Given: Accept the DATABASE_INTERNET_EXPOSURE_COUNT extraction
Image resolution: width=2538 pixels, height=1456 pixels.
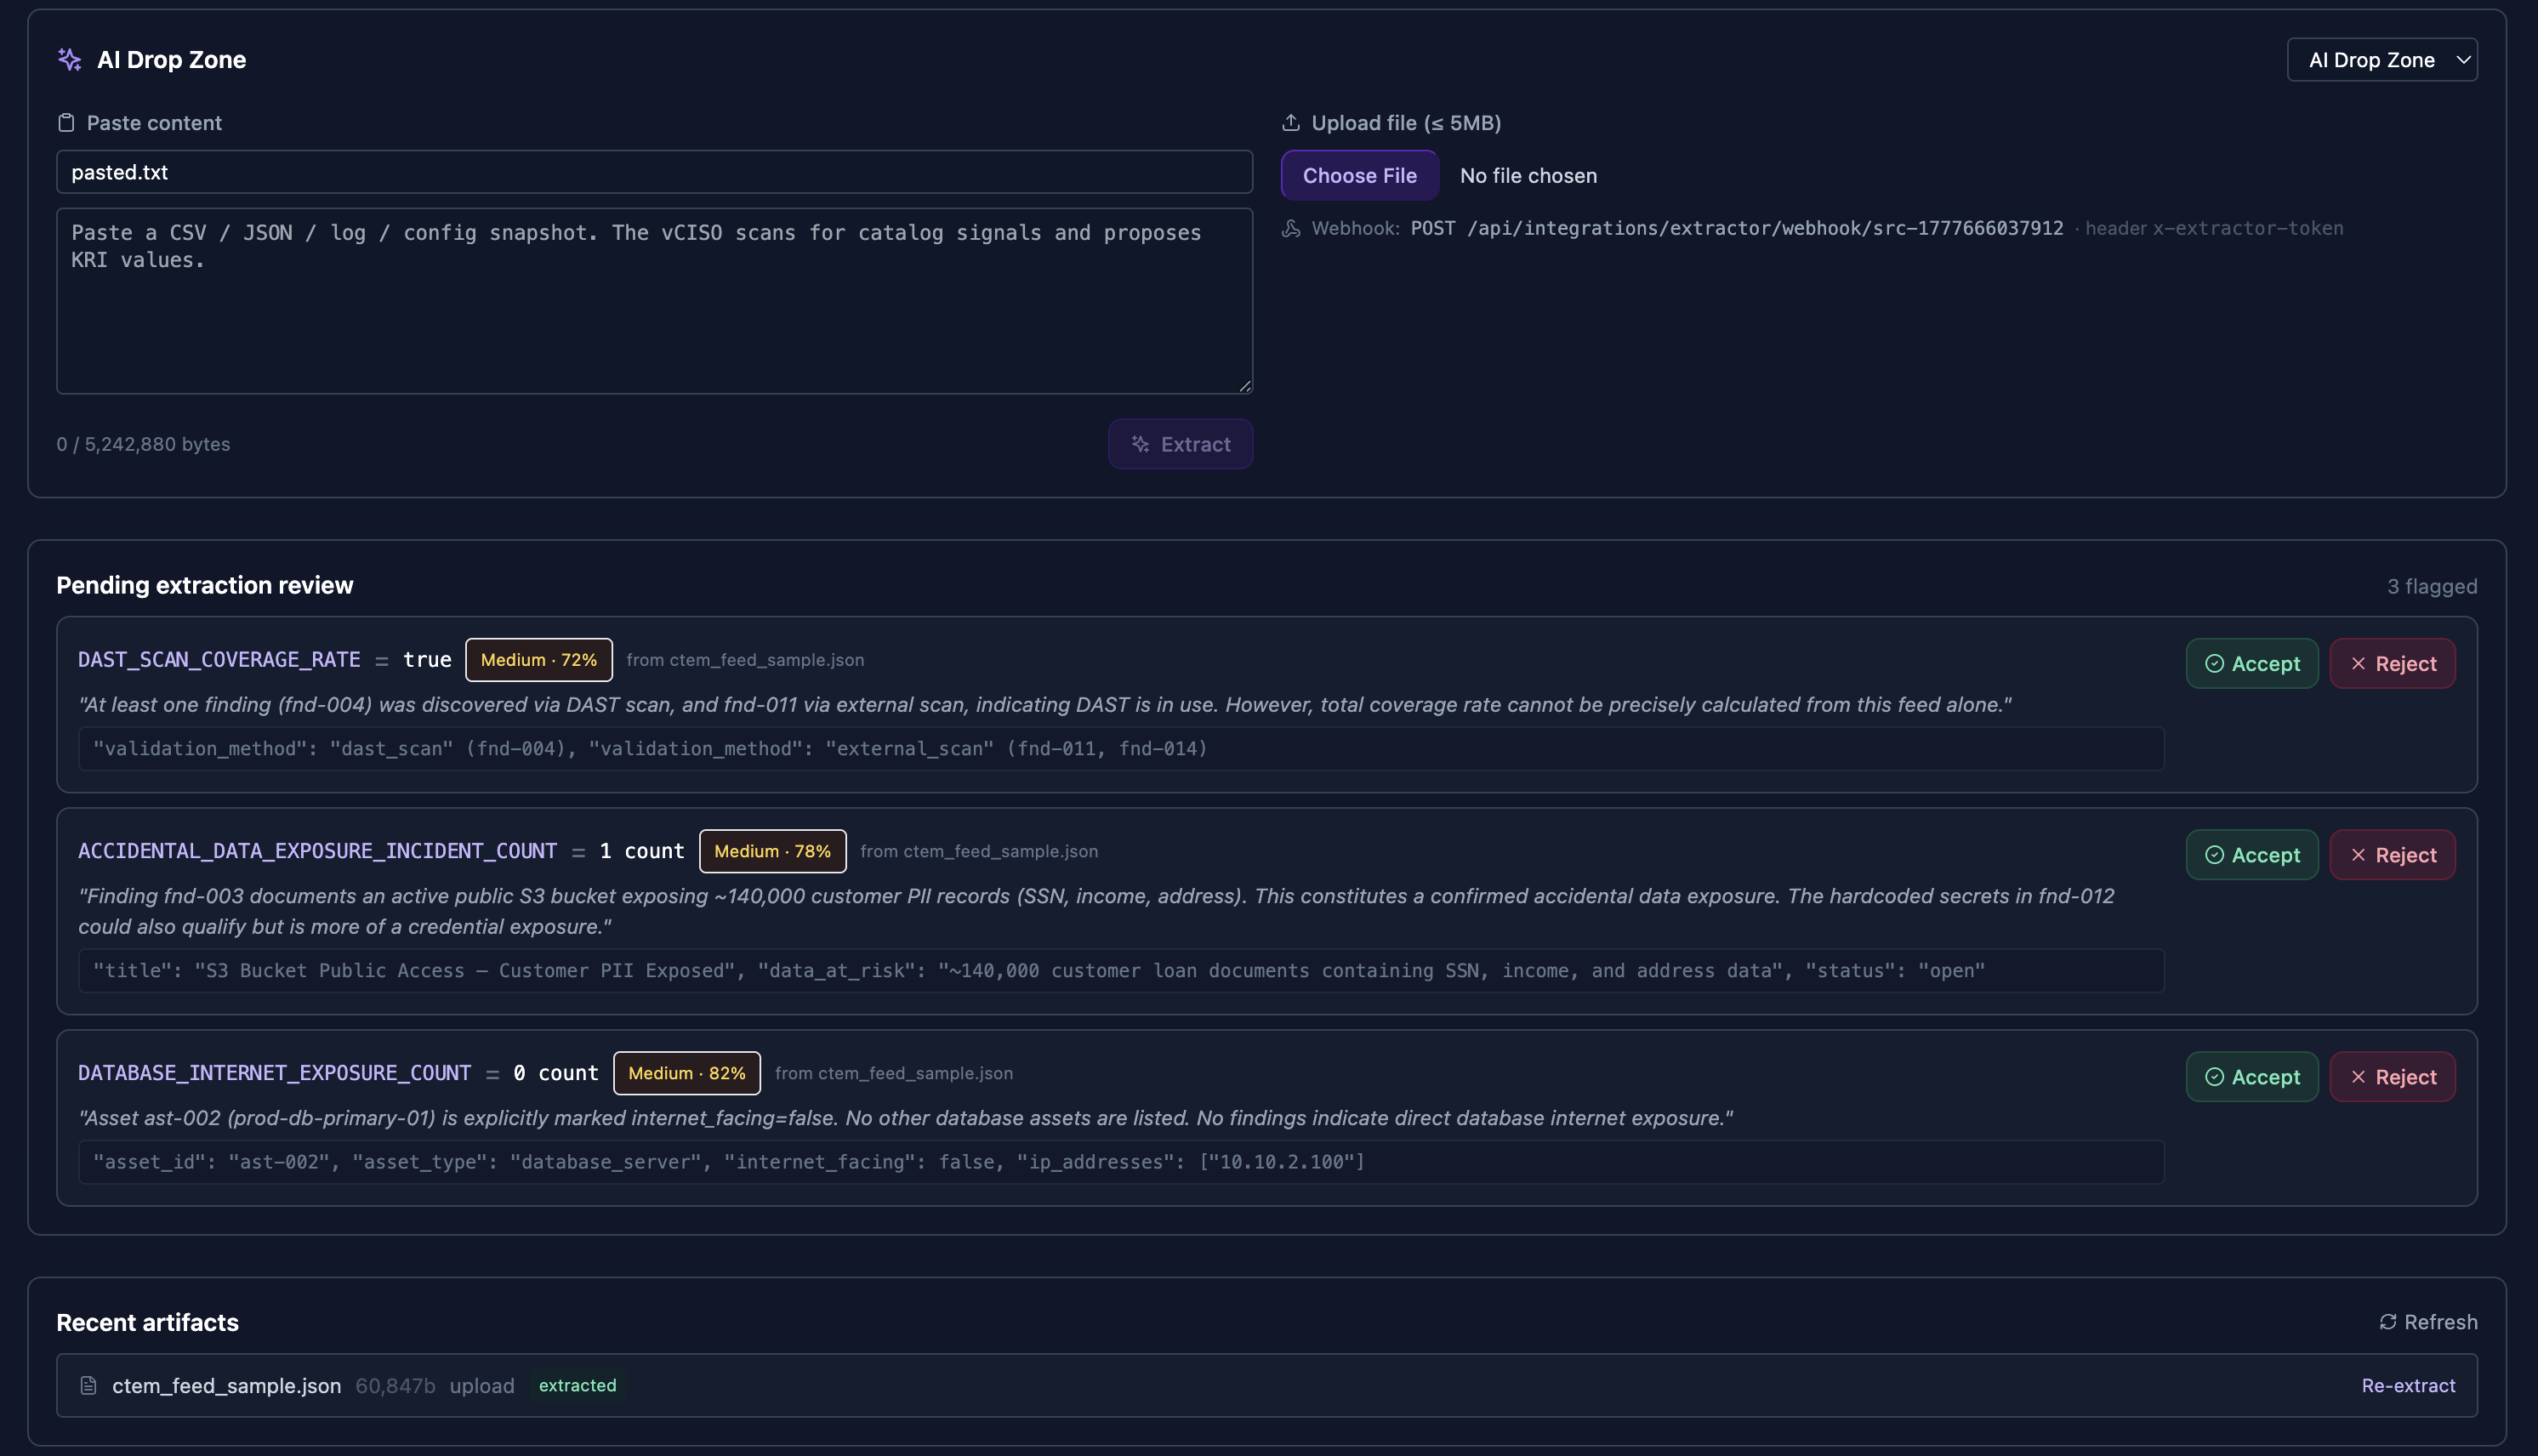Looking at the screenshot, I should (2252, 1077).
